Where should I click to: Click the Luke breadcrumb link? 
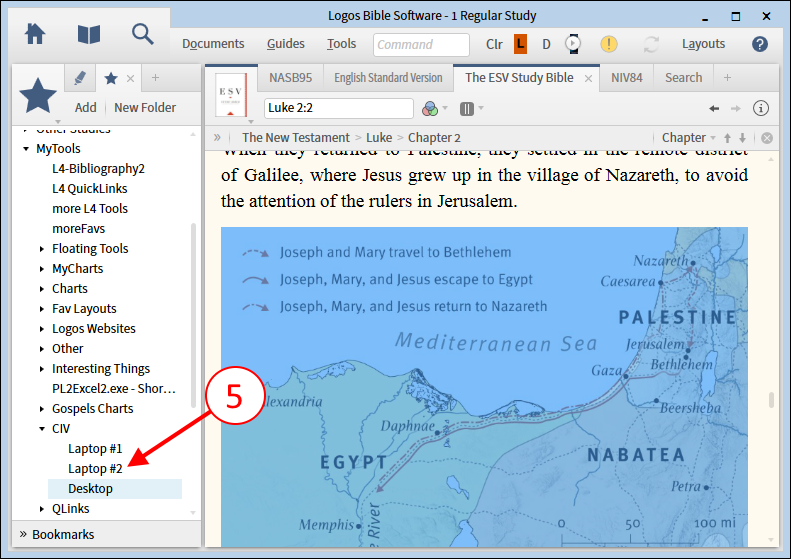(x=379, y=138)
